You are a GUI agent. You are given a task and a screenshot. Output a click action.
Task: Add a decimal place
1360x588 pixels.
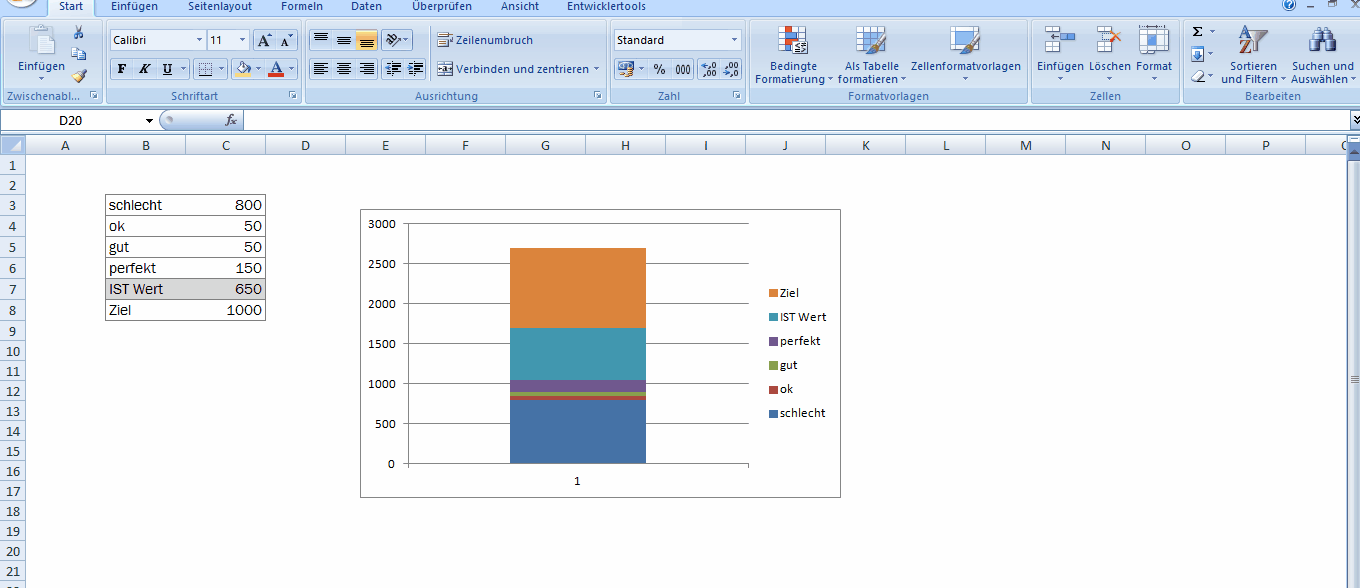[x=708, y=69]
